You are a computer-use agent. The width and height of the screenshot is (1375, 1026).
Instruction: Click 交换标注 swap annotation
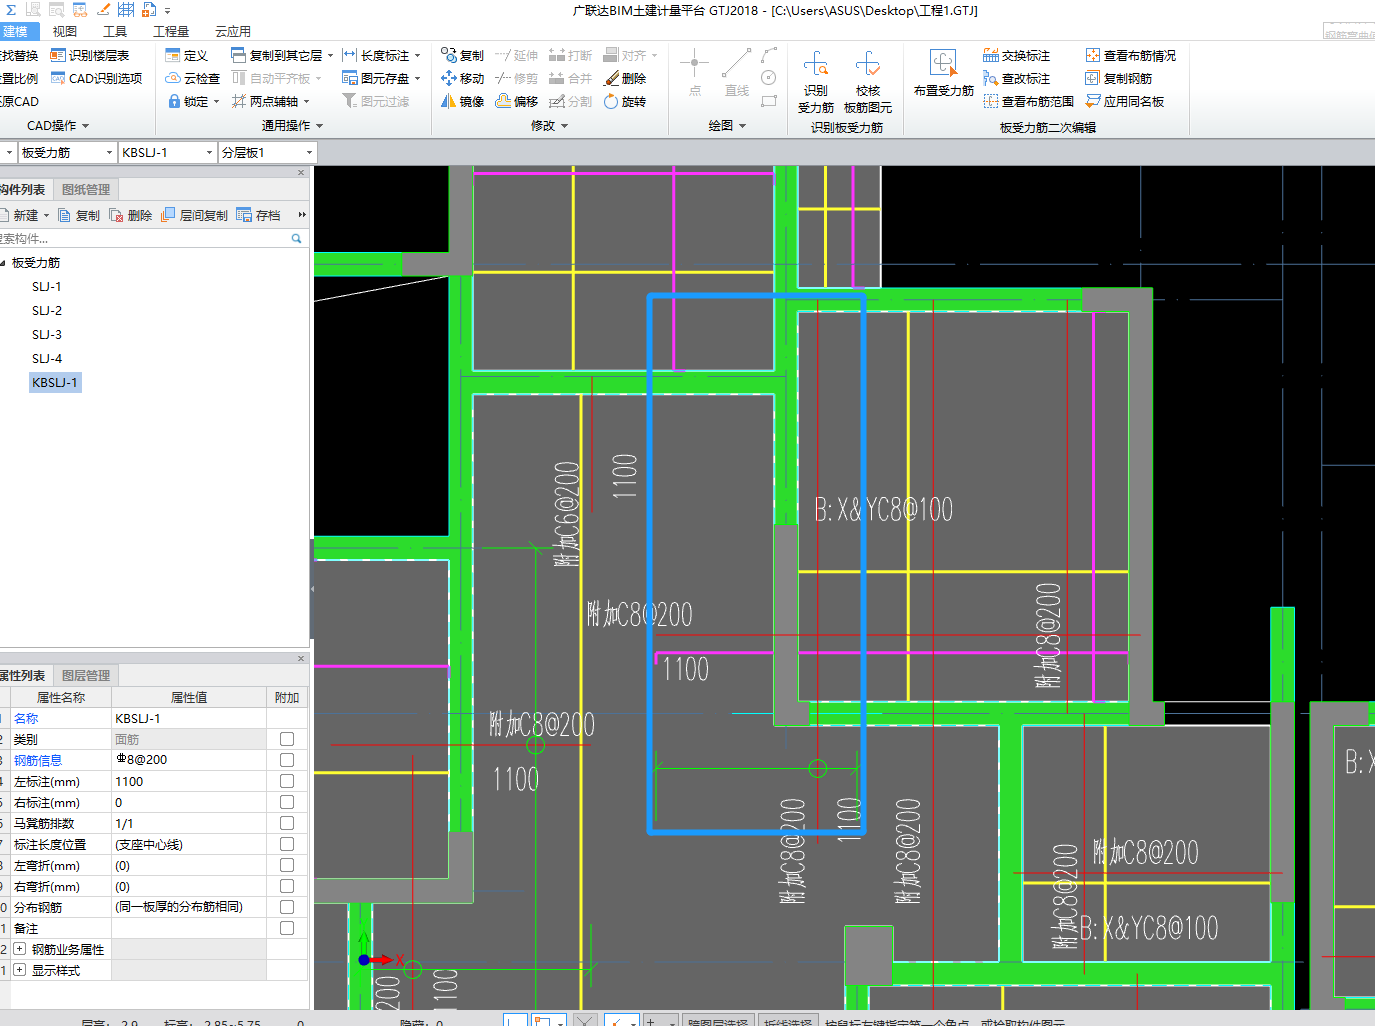point(1016,56)
